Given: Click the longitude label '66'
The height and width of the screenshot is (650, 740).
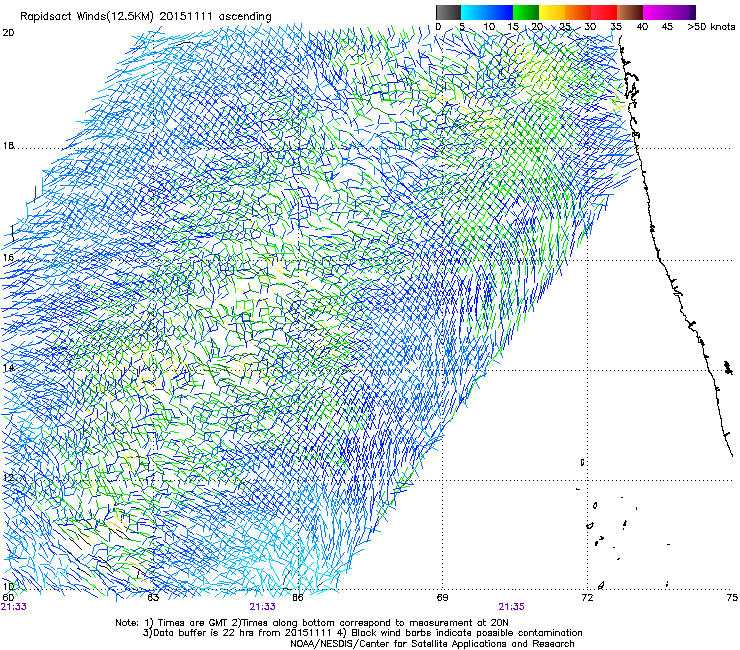Looking at the screenshot, I should coord(298,598).
